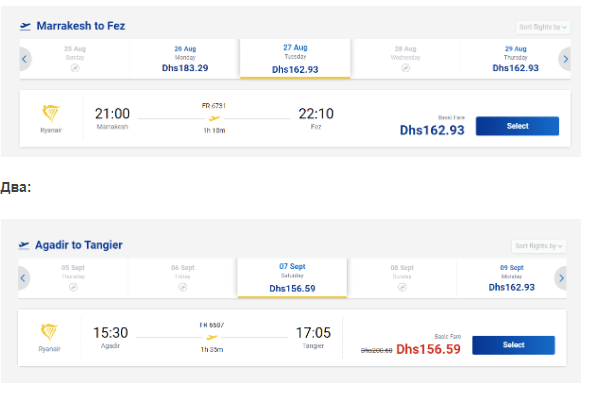
Task: Click the plane icon beside Agadir to Tangier
Action: pyautogui.click(x=24, y=245)
